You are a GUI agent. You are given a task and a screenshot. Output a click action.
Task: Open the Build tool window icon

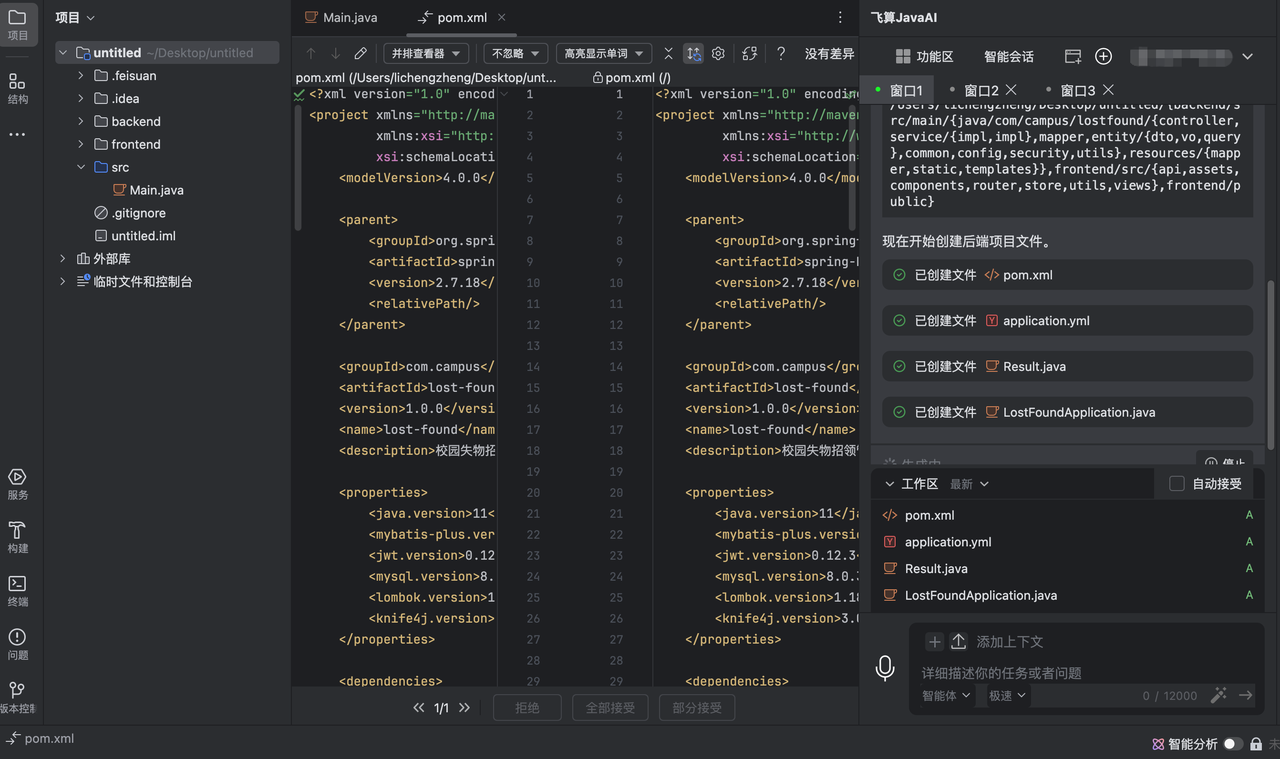(17, 537)
